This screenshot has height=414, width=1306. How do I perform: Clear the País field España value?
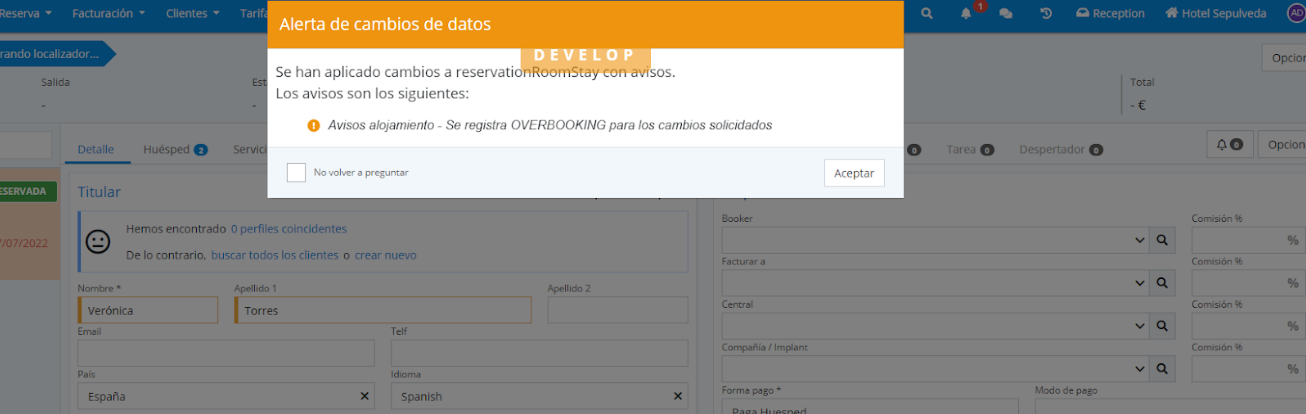365,396
